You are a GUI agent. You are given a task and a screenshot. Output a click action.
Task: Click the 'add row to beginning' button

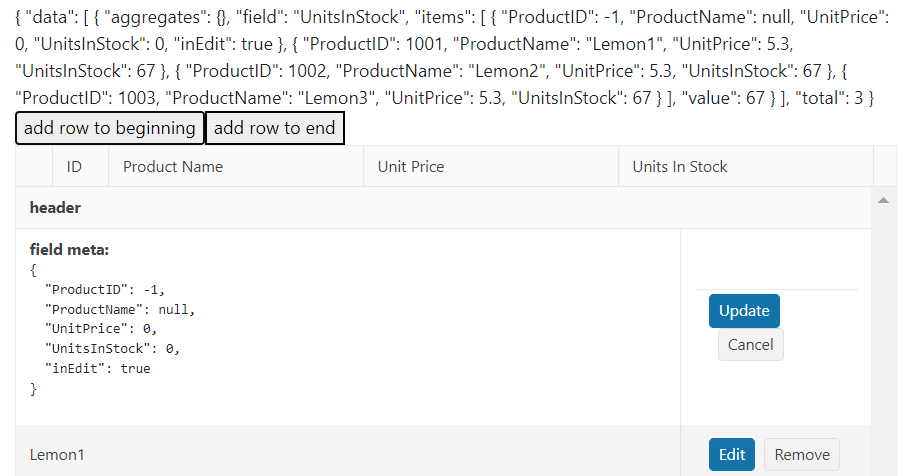point(110,128)
